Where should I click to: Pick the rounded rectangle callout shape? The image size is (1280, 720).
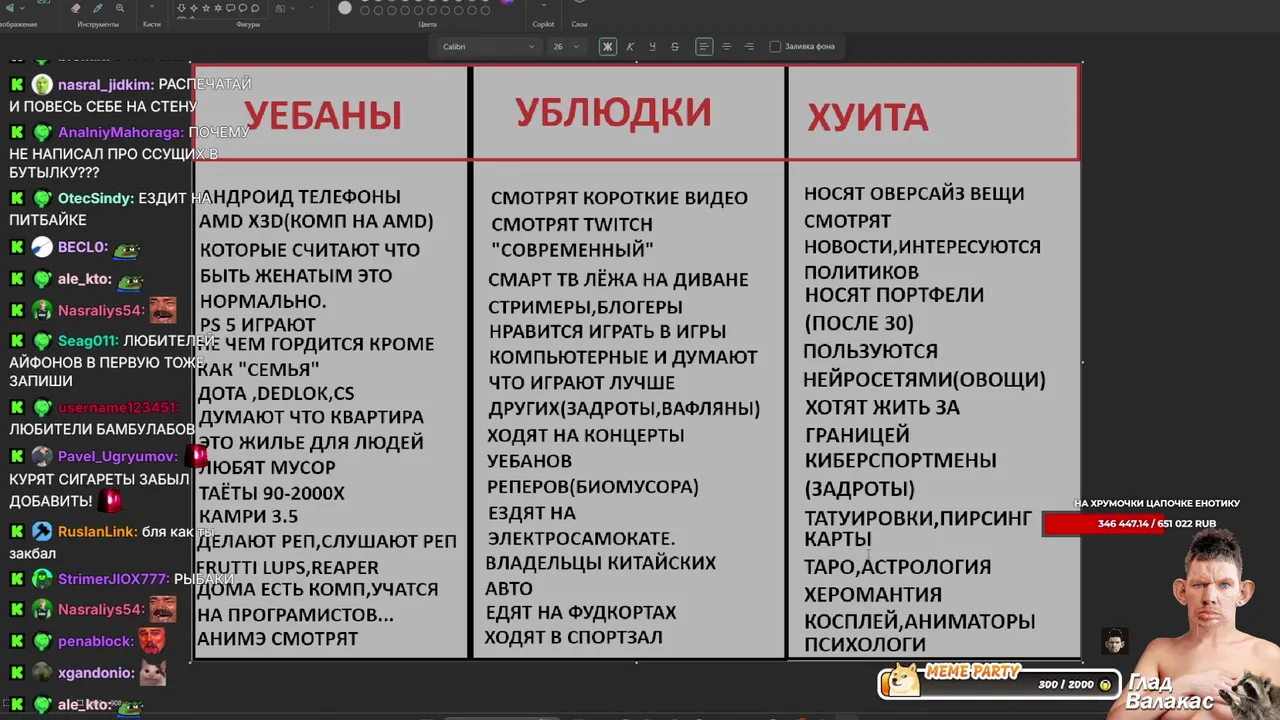pyautogui.click(x=231, y=8)
